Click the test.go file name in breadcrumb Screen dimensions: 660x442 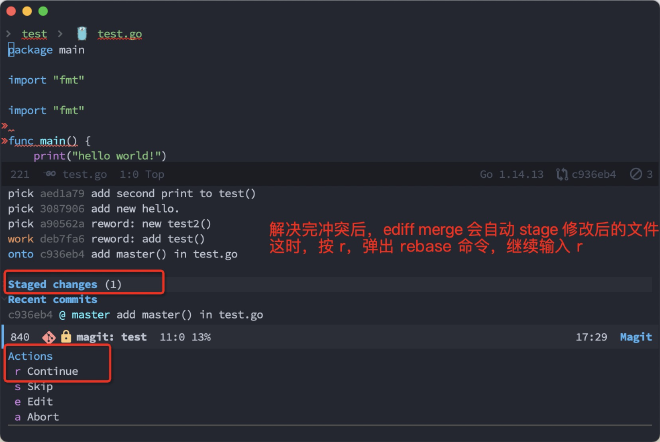(x=119, y=34)
